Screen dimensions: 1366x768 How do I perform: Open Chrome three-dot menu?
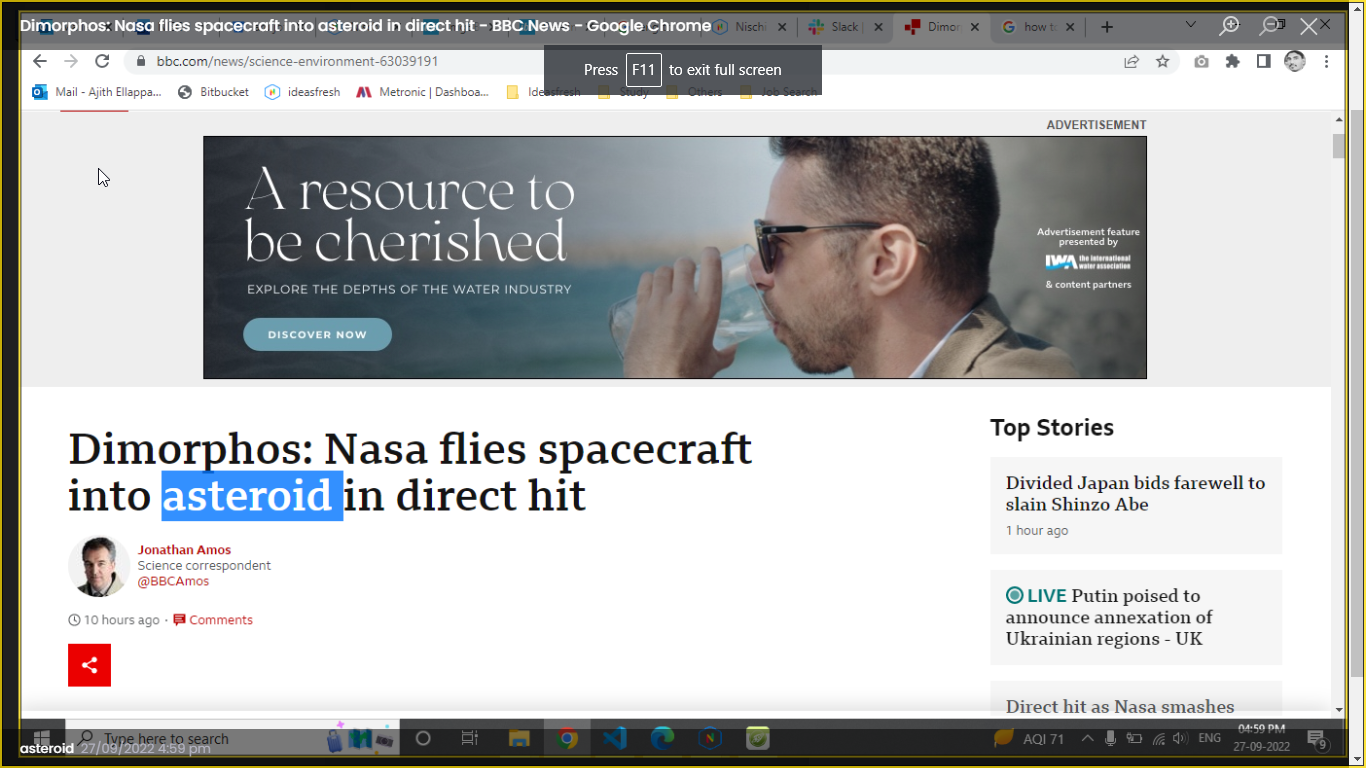1327,61
